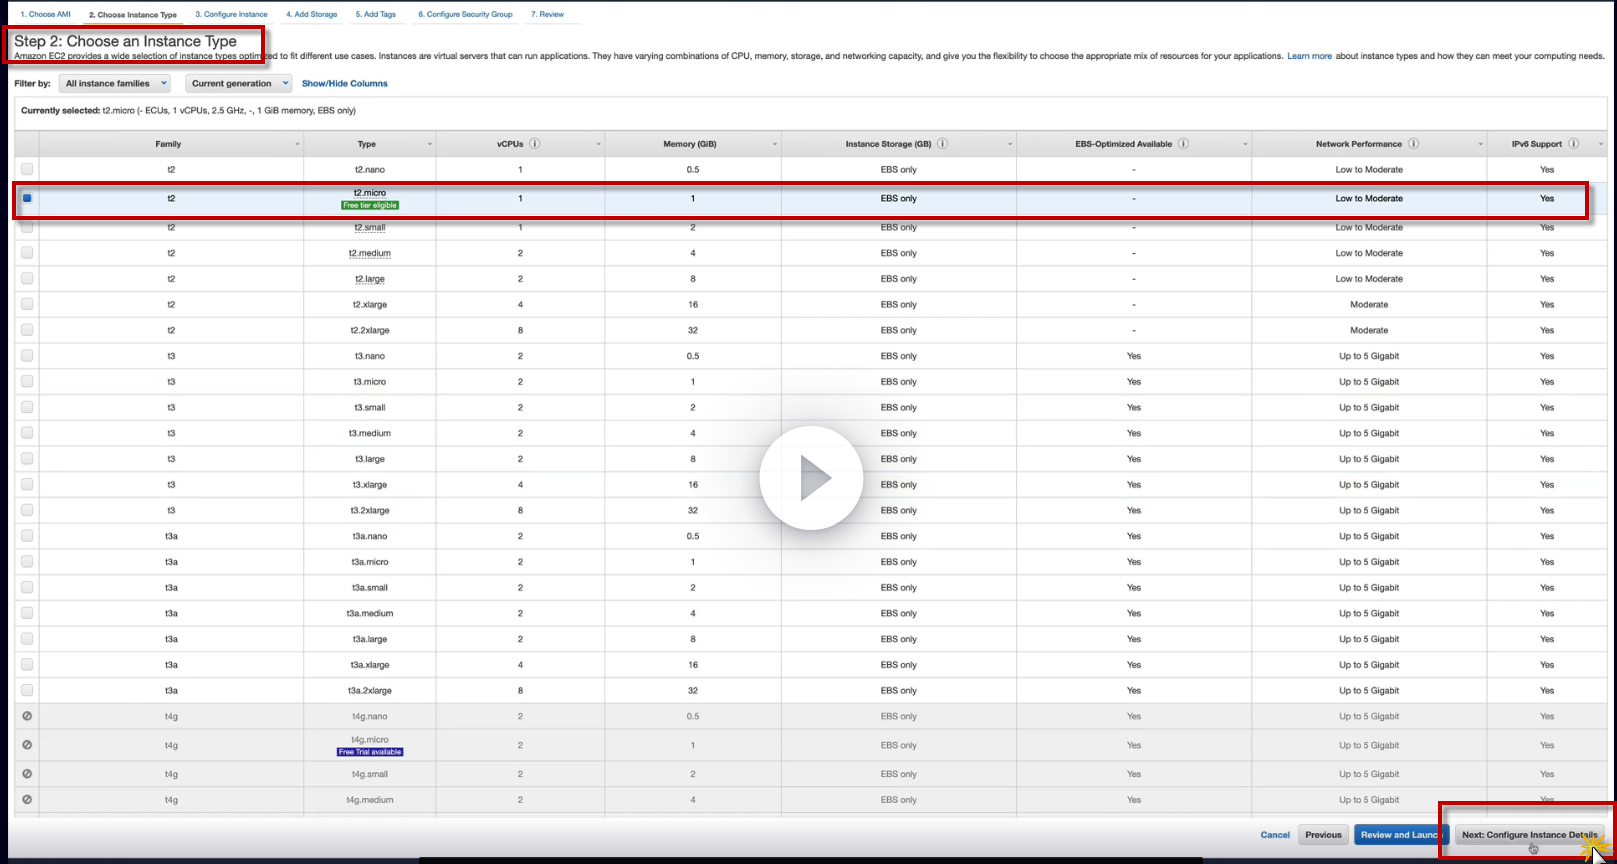The width and height of the screenshot is (1617, 864).
Task: Click the t3a.micro type cell
Action: 370,562
